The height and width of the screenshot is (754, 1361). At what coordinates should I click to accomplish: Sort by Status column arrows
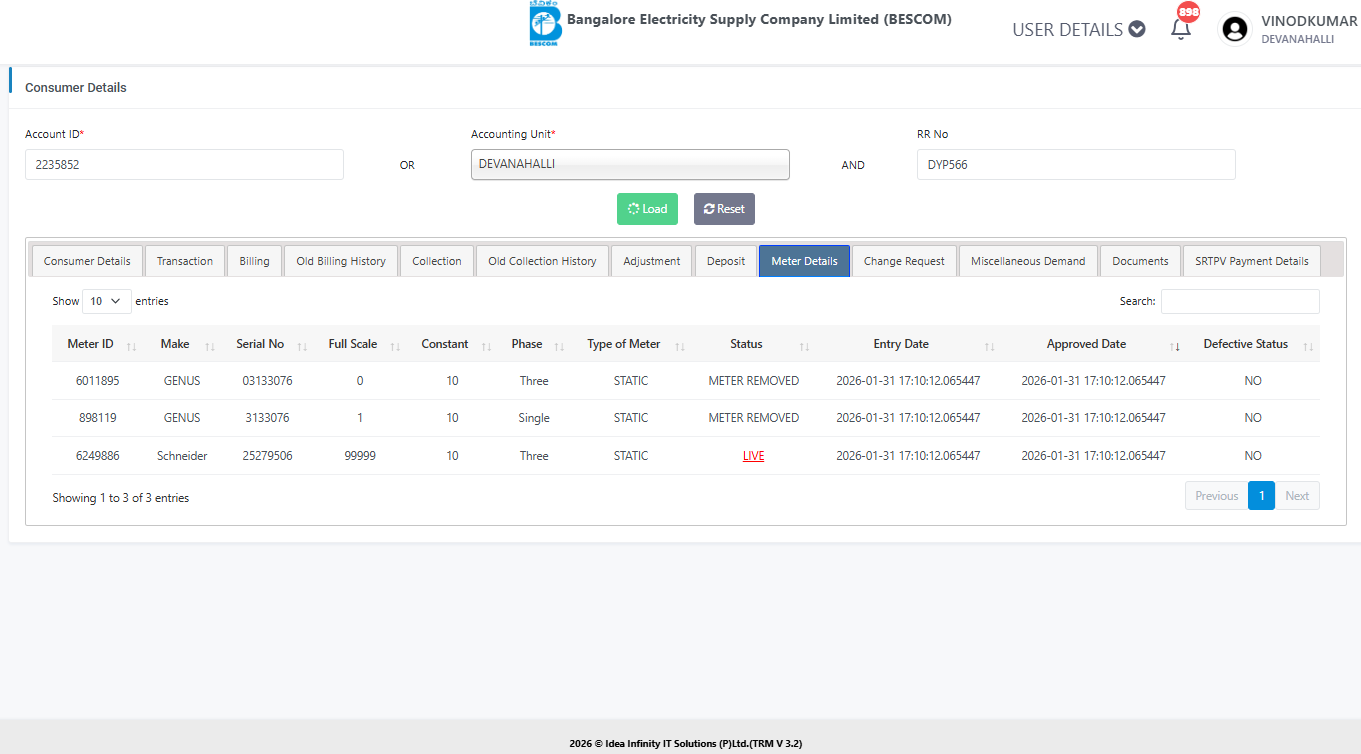pos(804,345)
